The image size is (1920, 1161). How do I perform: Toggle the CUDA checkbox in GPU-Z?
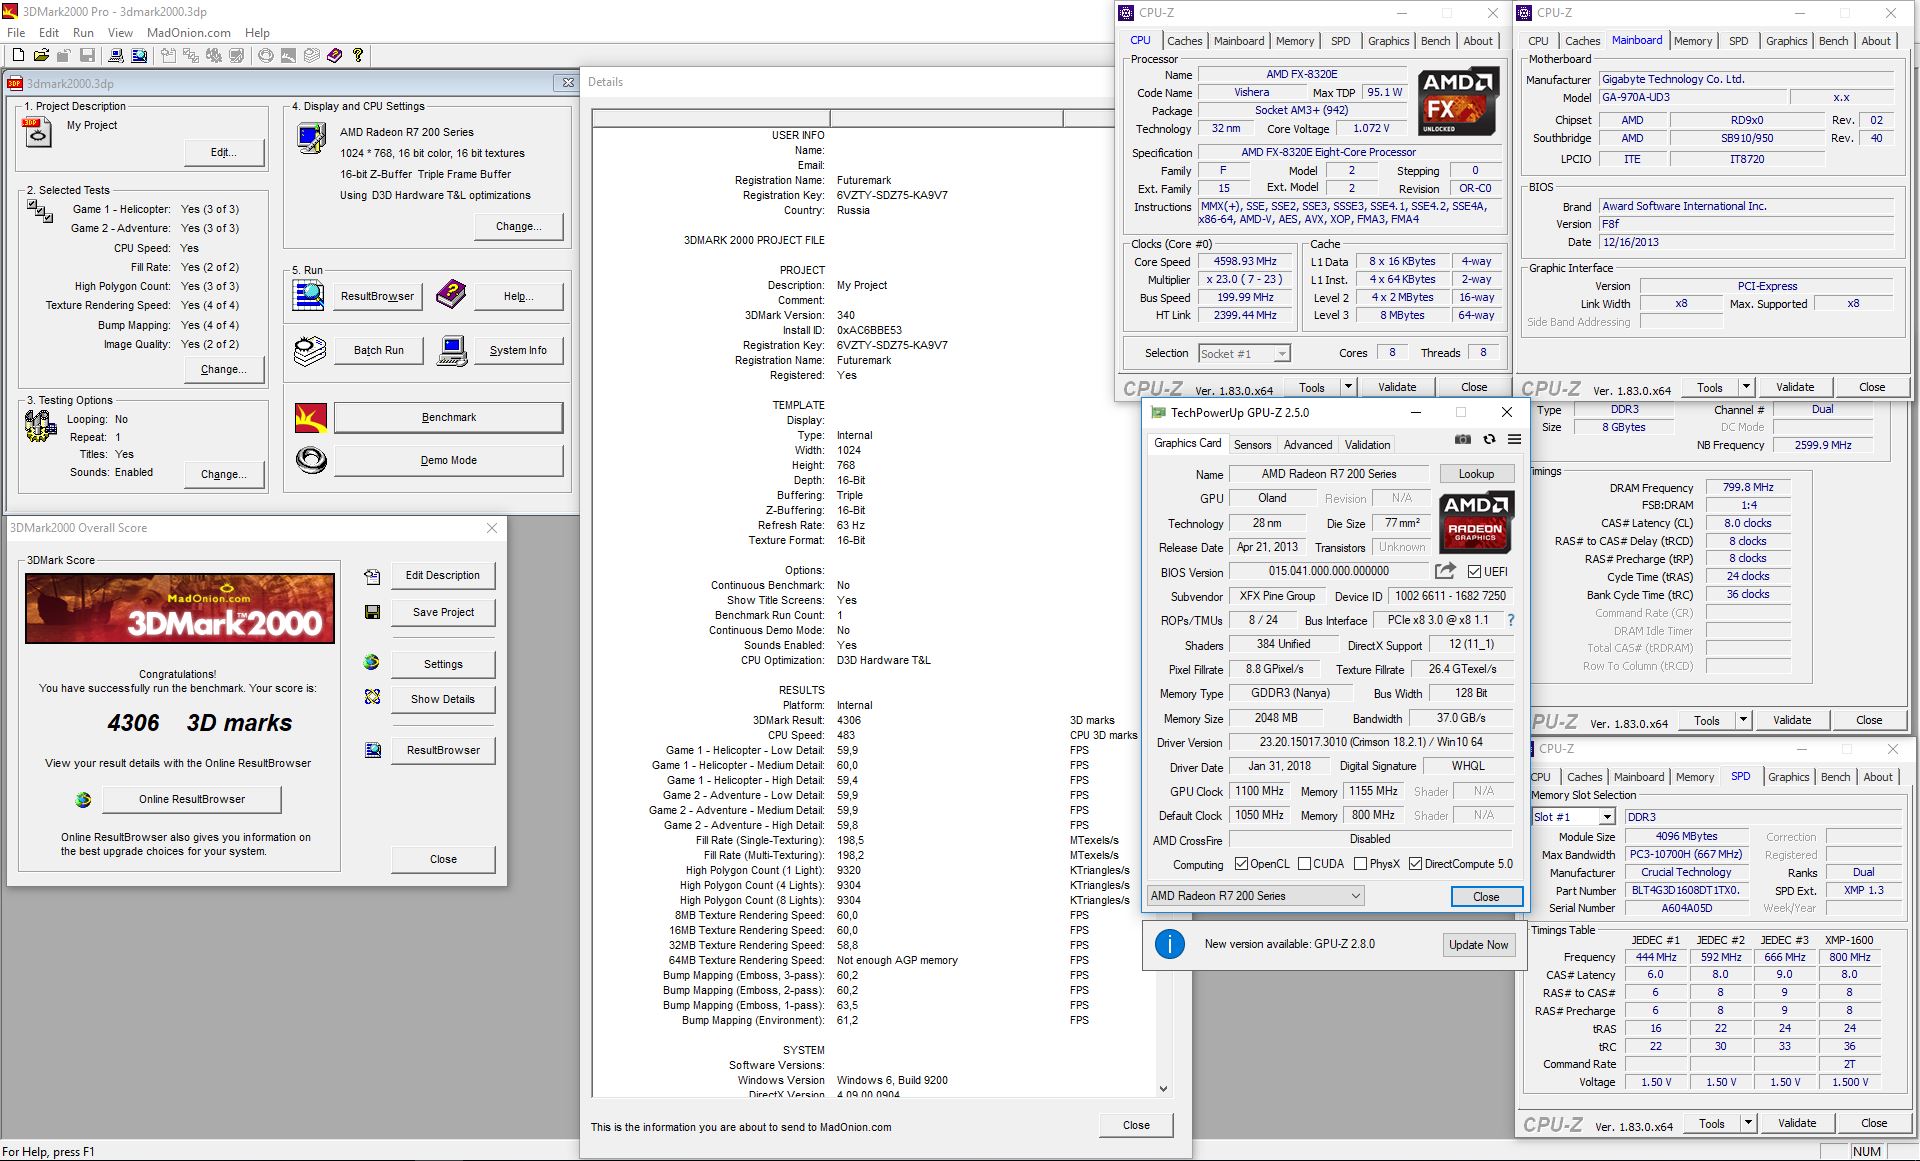click(1304, 864)
